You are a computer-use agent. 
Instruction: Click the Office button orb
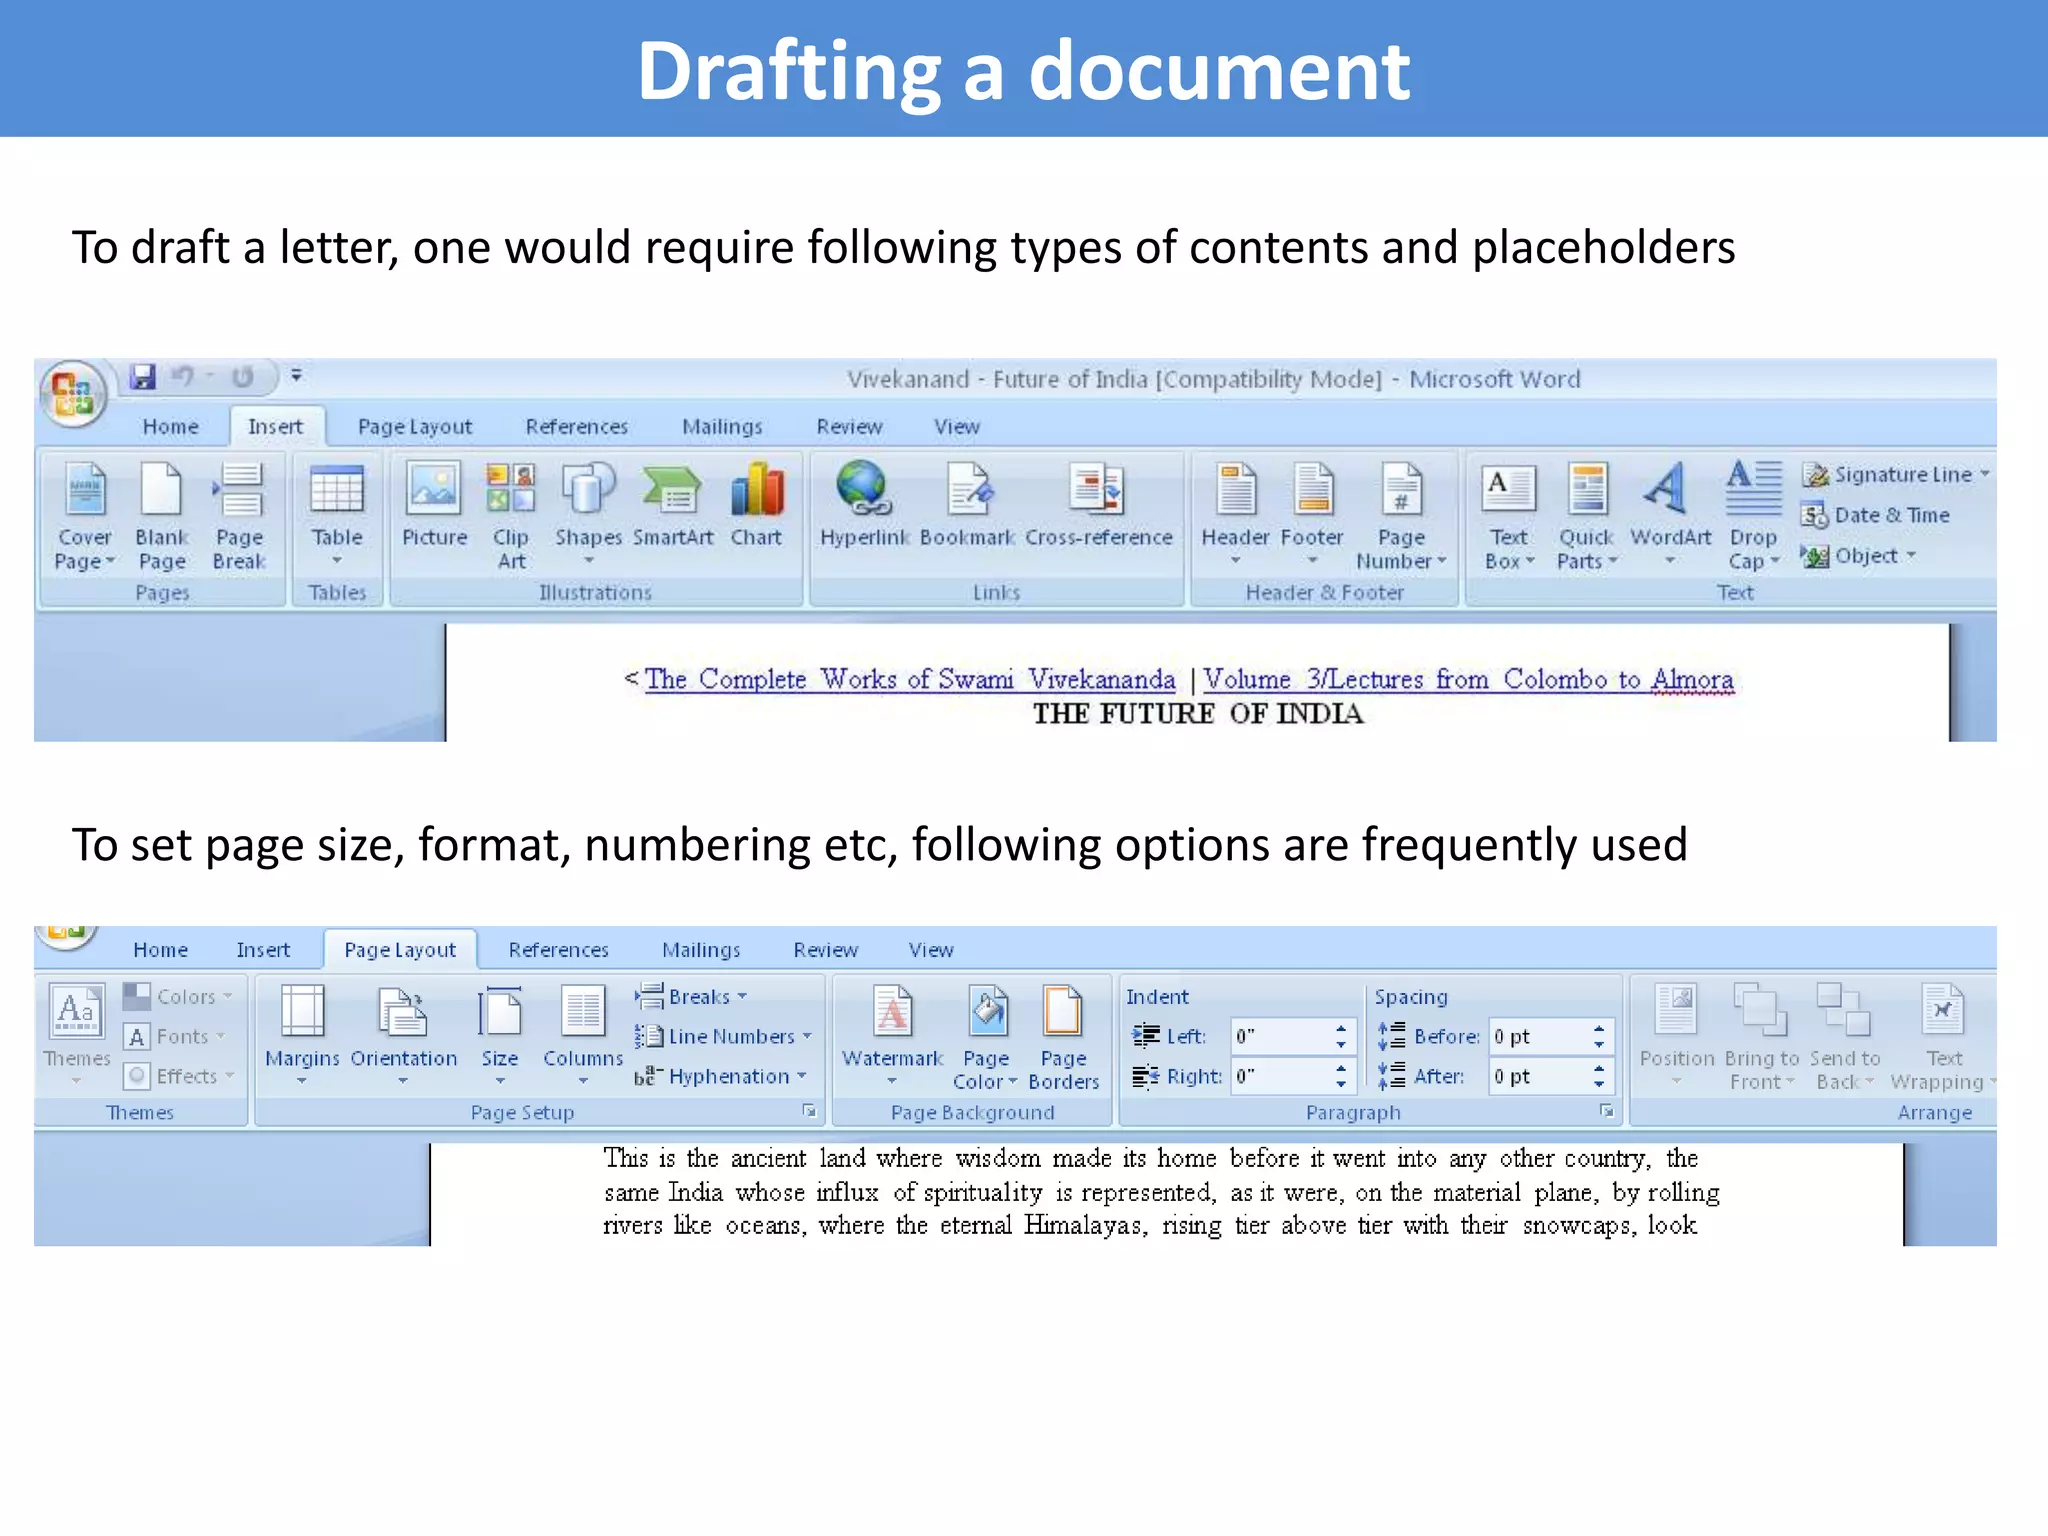point(73,393)
